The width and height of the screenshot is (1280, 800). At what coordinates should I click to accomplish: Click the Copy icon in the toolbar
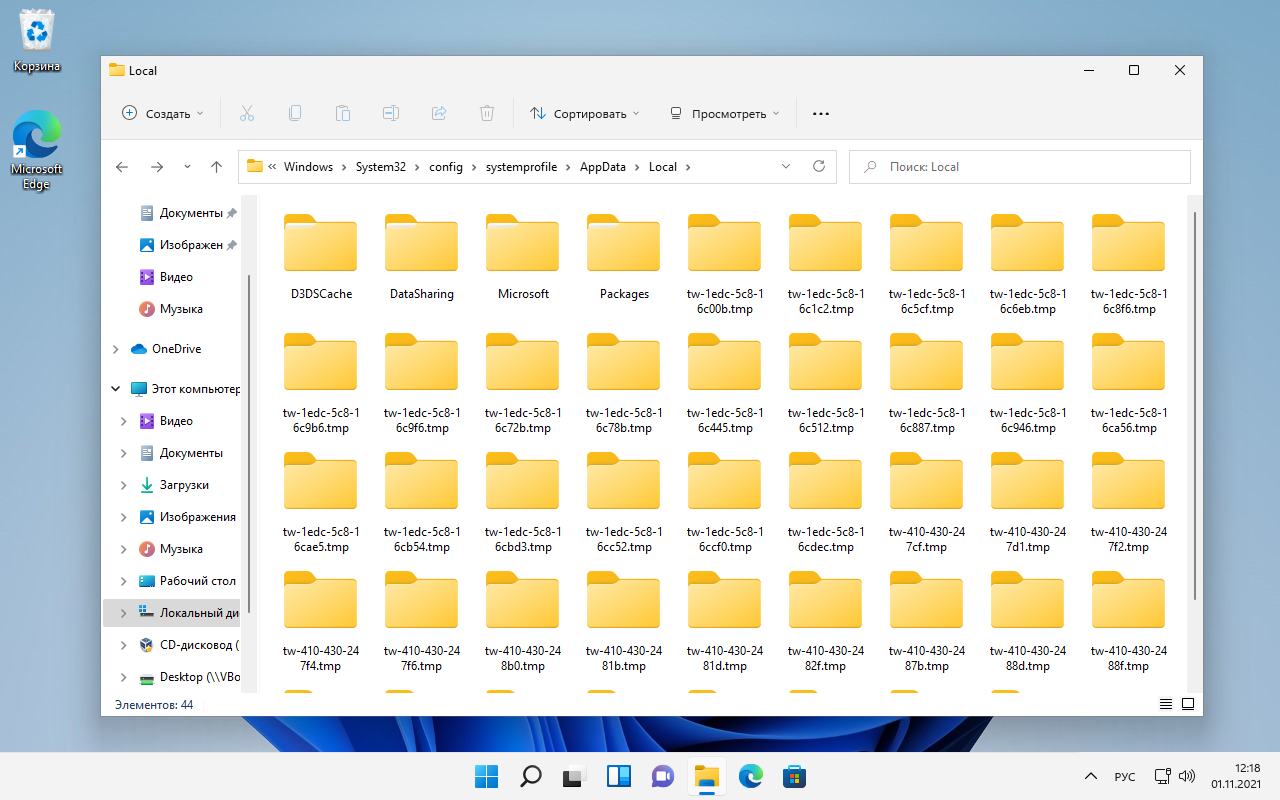pos(294,113)
